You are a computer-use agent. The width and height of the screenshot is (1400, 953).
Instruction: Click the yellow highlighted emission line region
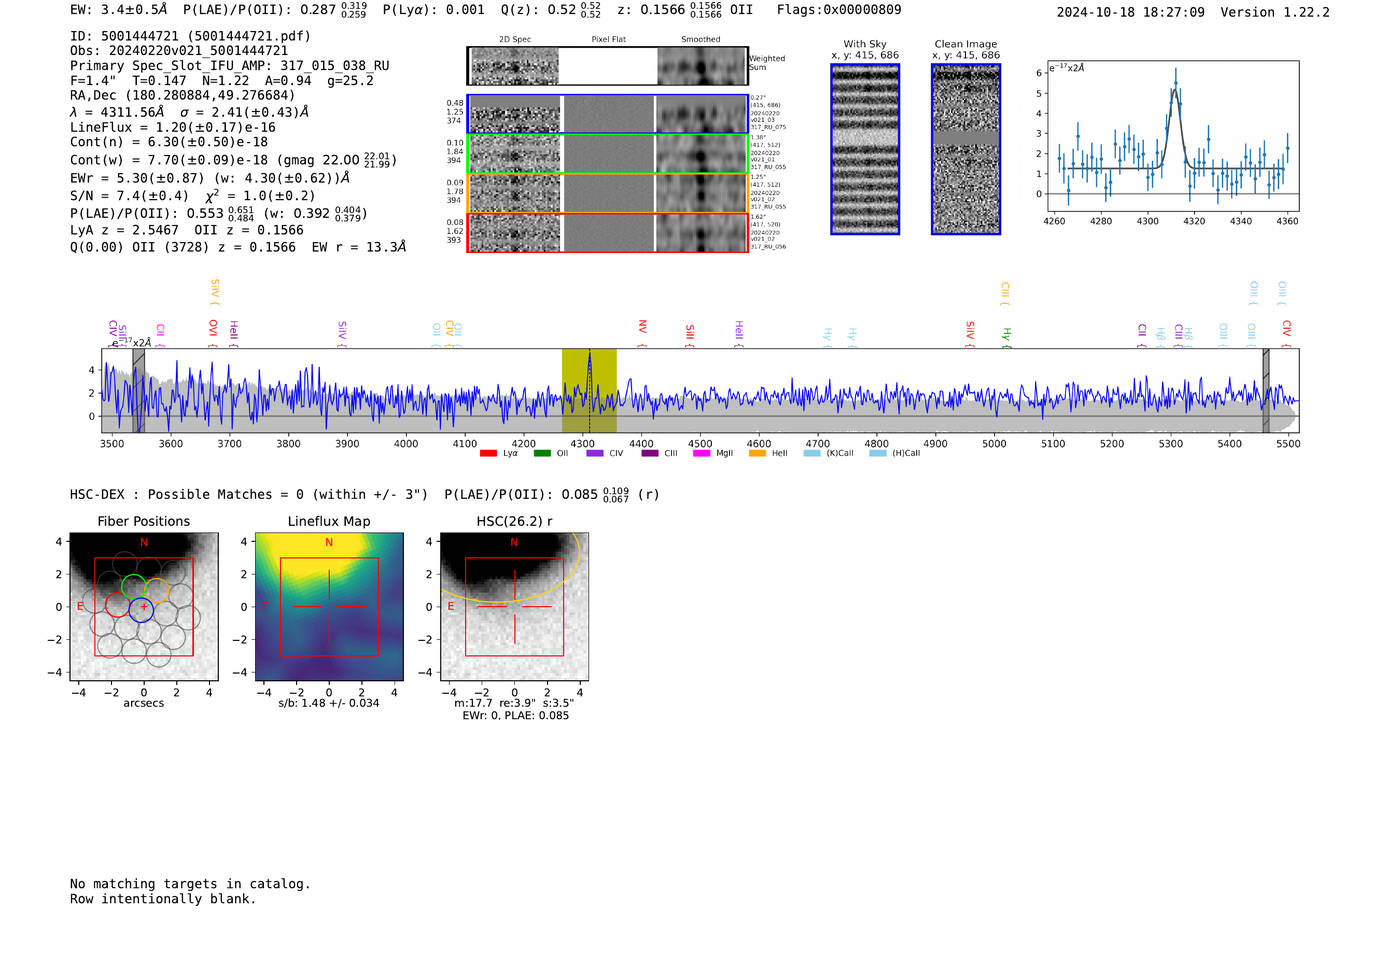589,390
